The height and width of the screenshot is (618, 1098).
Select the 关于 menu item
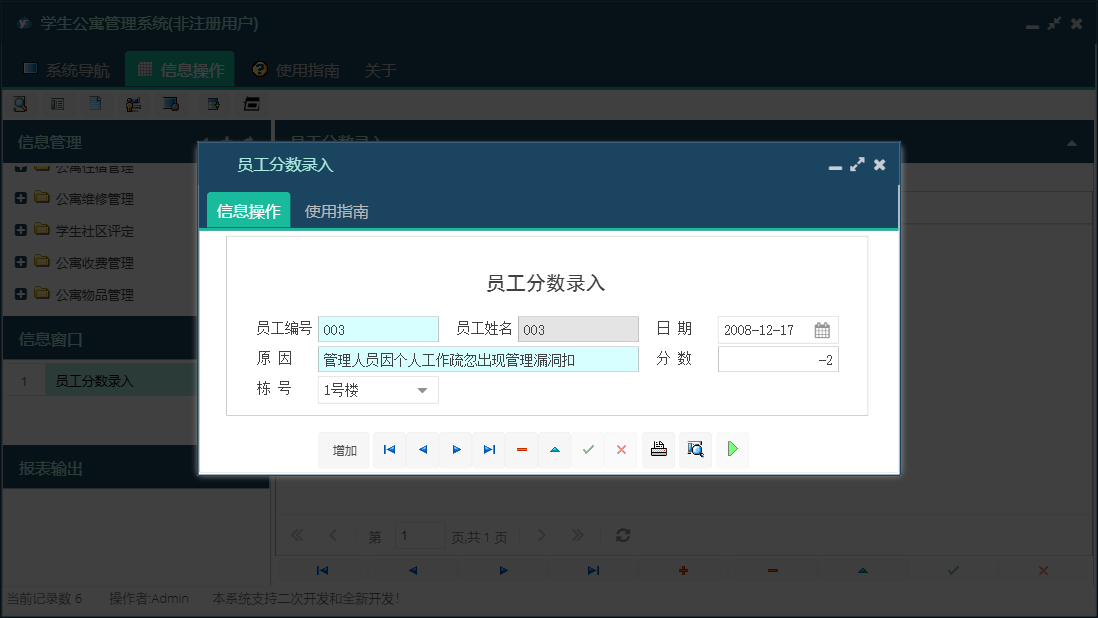point(380,71)
